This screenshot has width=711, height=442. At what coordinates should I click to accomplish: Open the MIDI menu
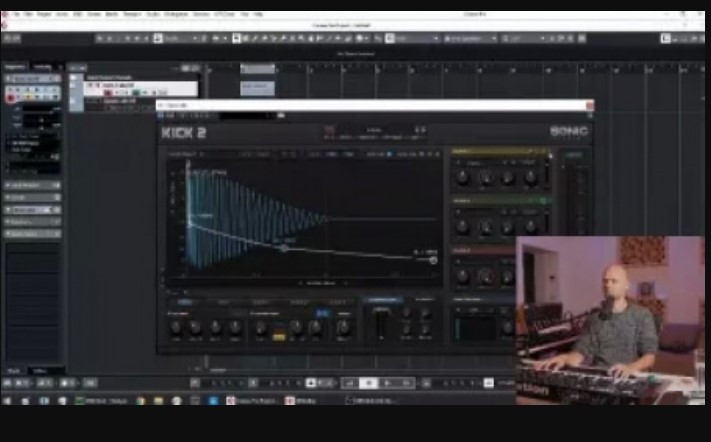(78, 15)
